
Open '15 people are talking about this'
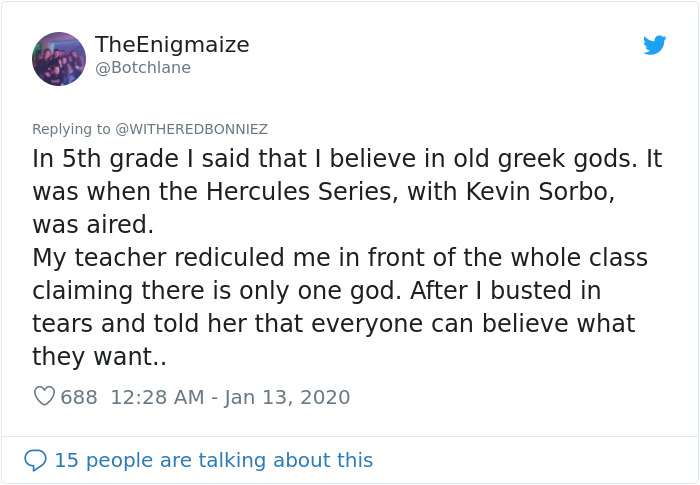point(213,460)
